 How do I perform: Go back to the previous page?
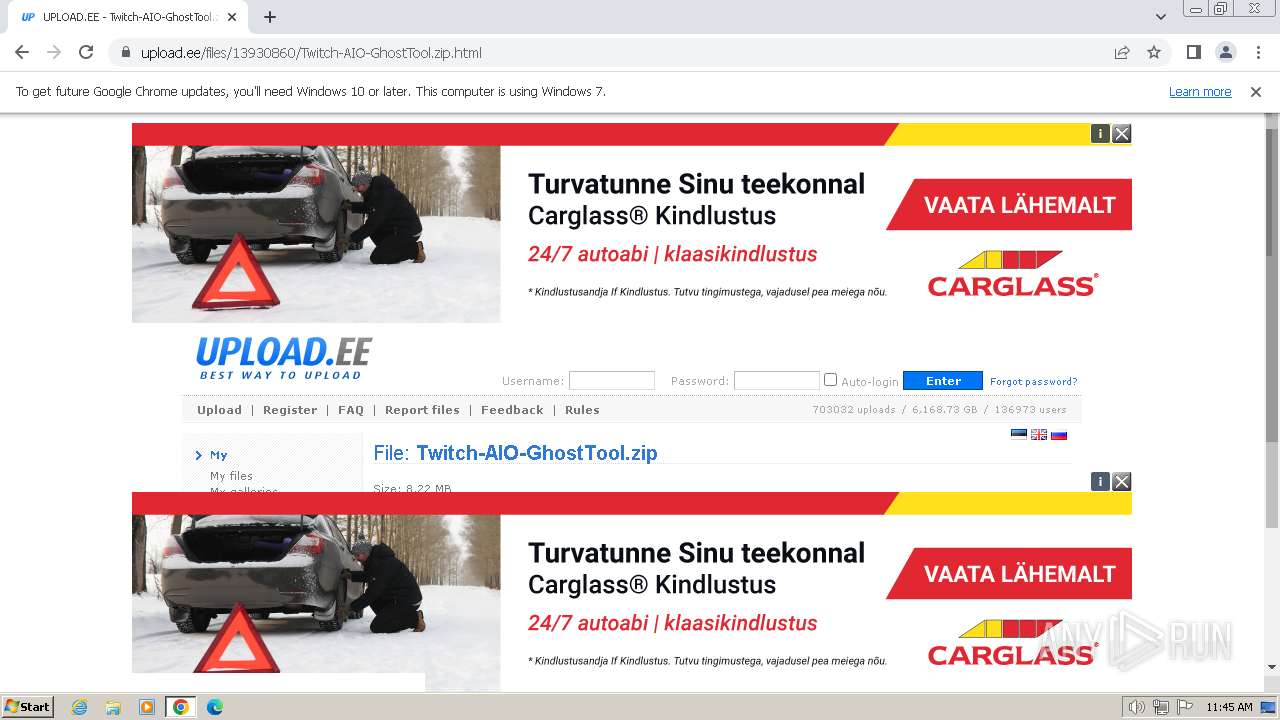(22, 52)
